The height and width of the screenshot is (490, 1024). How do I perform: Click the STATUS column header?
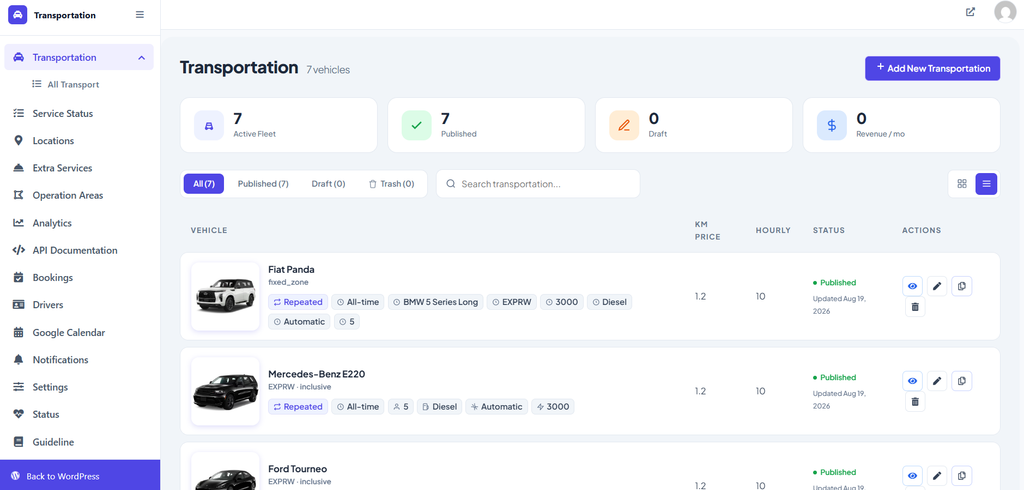829,231
